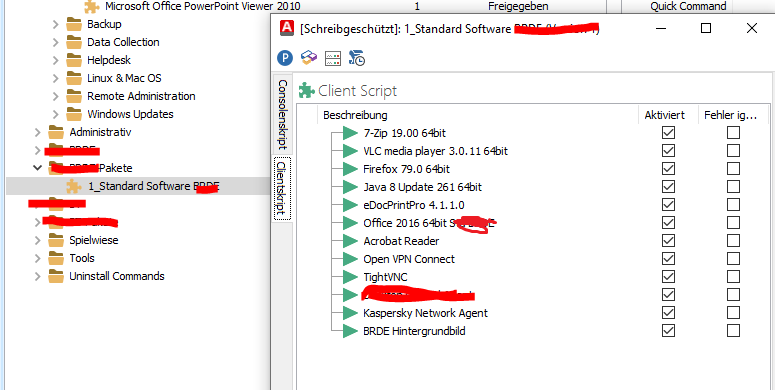775x390 pixels.
Task: Click the green arrow beside 7-Zip 19.00 64bit
Action: click(x=350, y=133)
